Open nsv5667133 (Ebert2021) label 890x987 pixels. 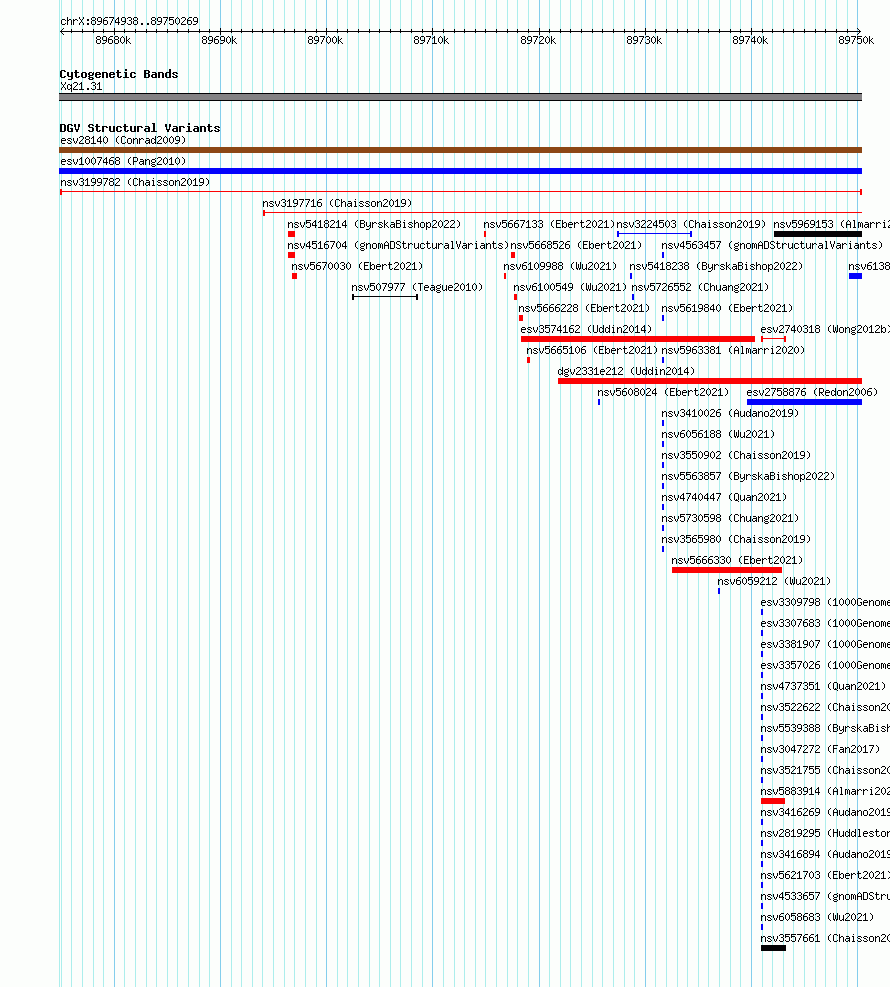[x=549, y=224]
